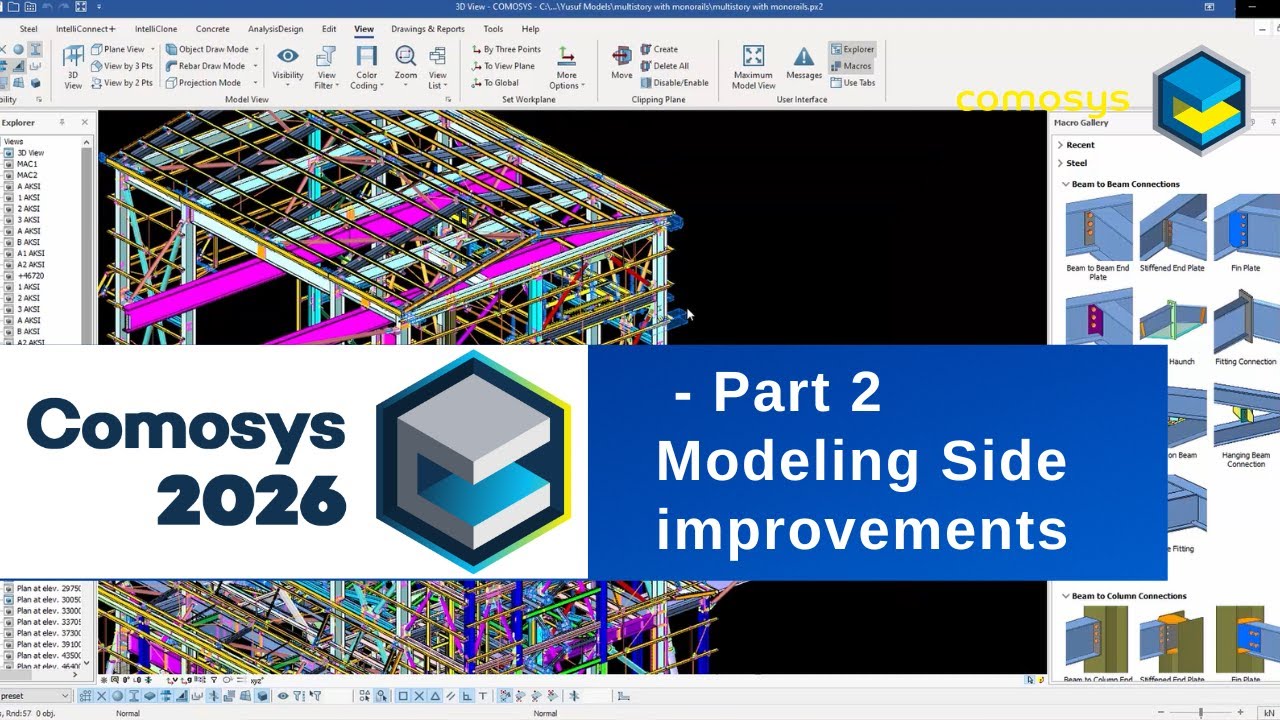Select the clipping plane Move tool
The width and height of the screenshot is (1280, 720).
click(x=622, y=63)
